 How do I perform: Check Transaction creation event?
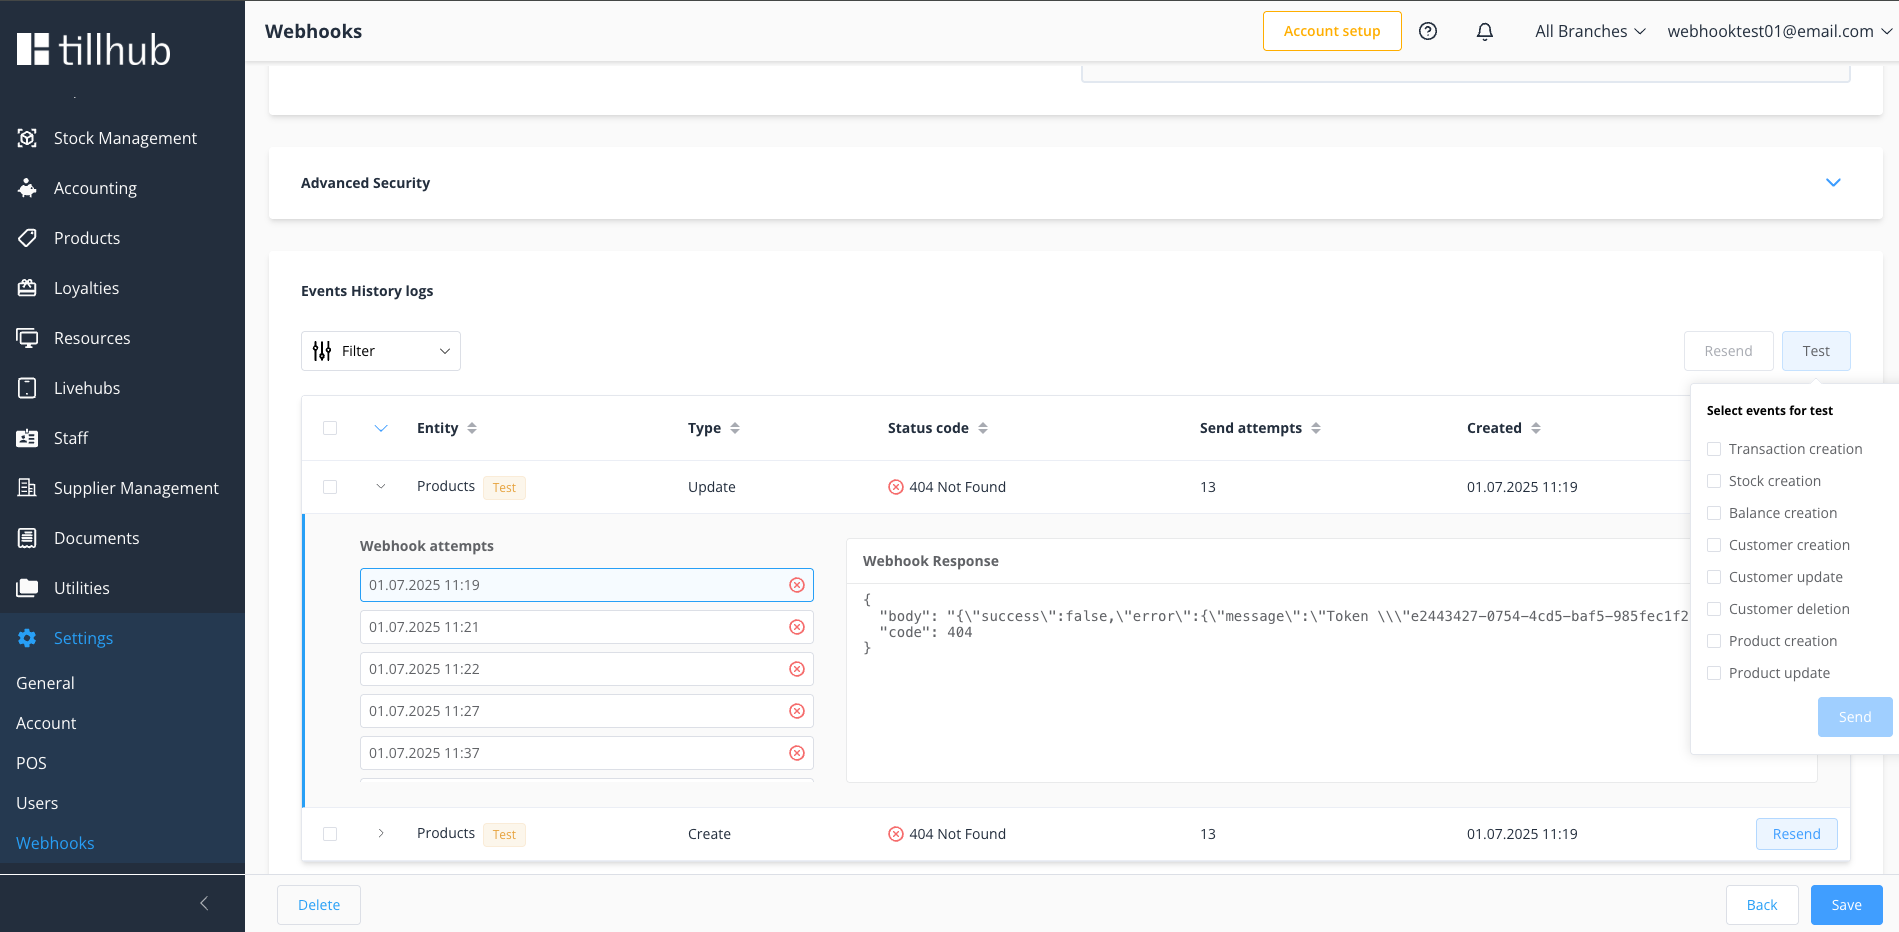1714,449
